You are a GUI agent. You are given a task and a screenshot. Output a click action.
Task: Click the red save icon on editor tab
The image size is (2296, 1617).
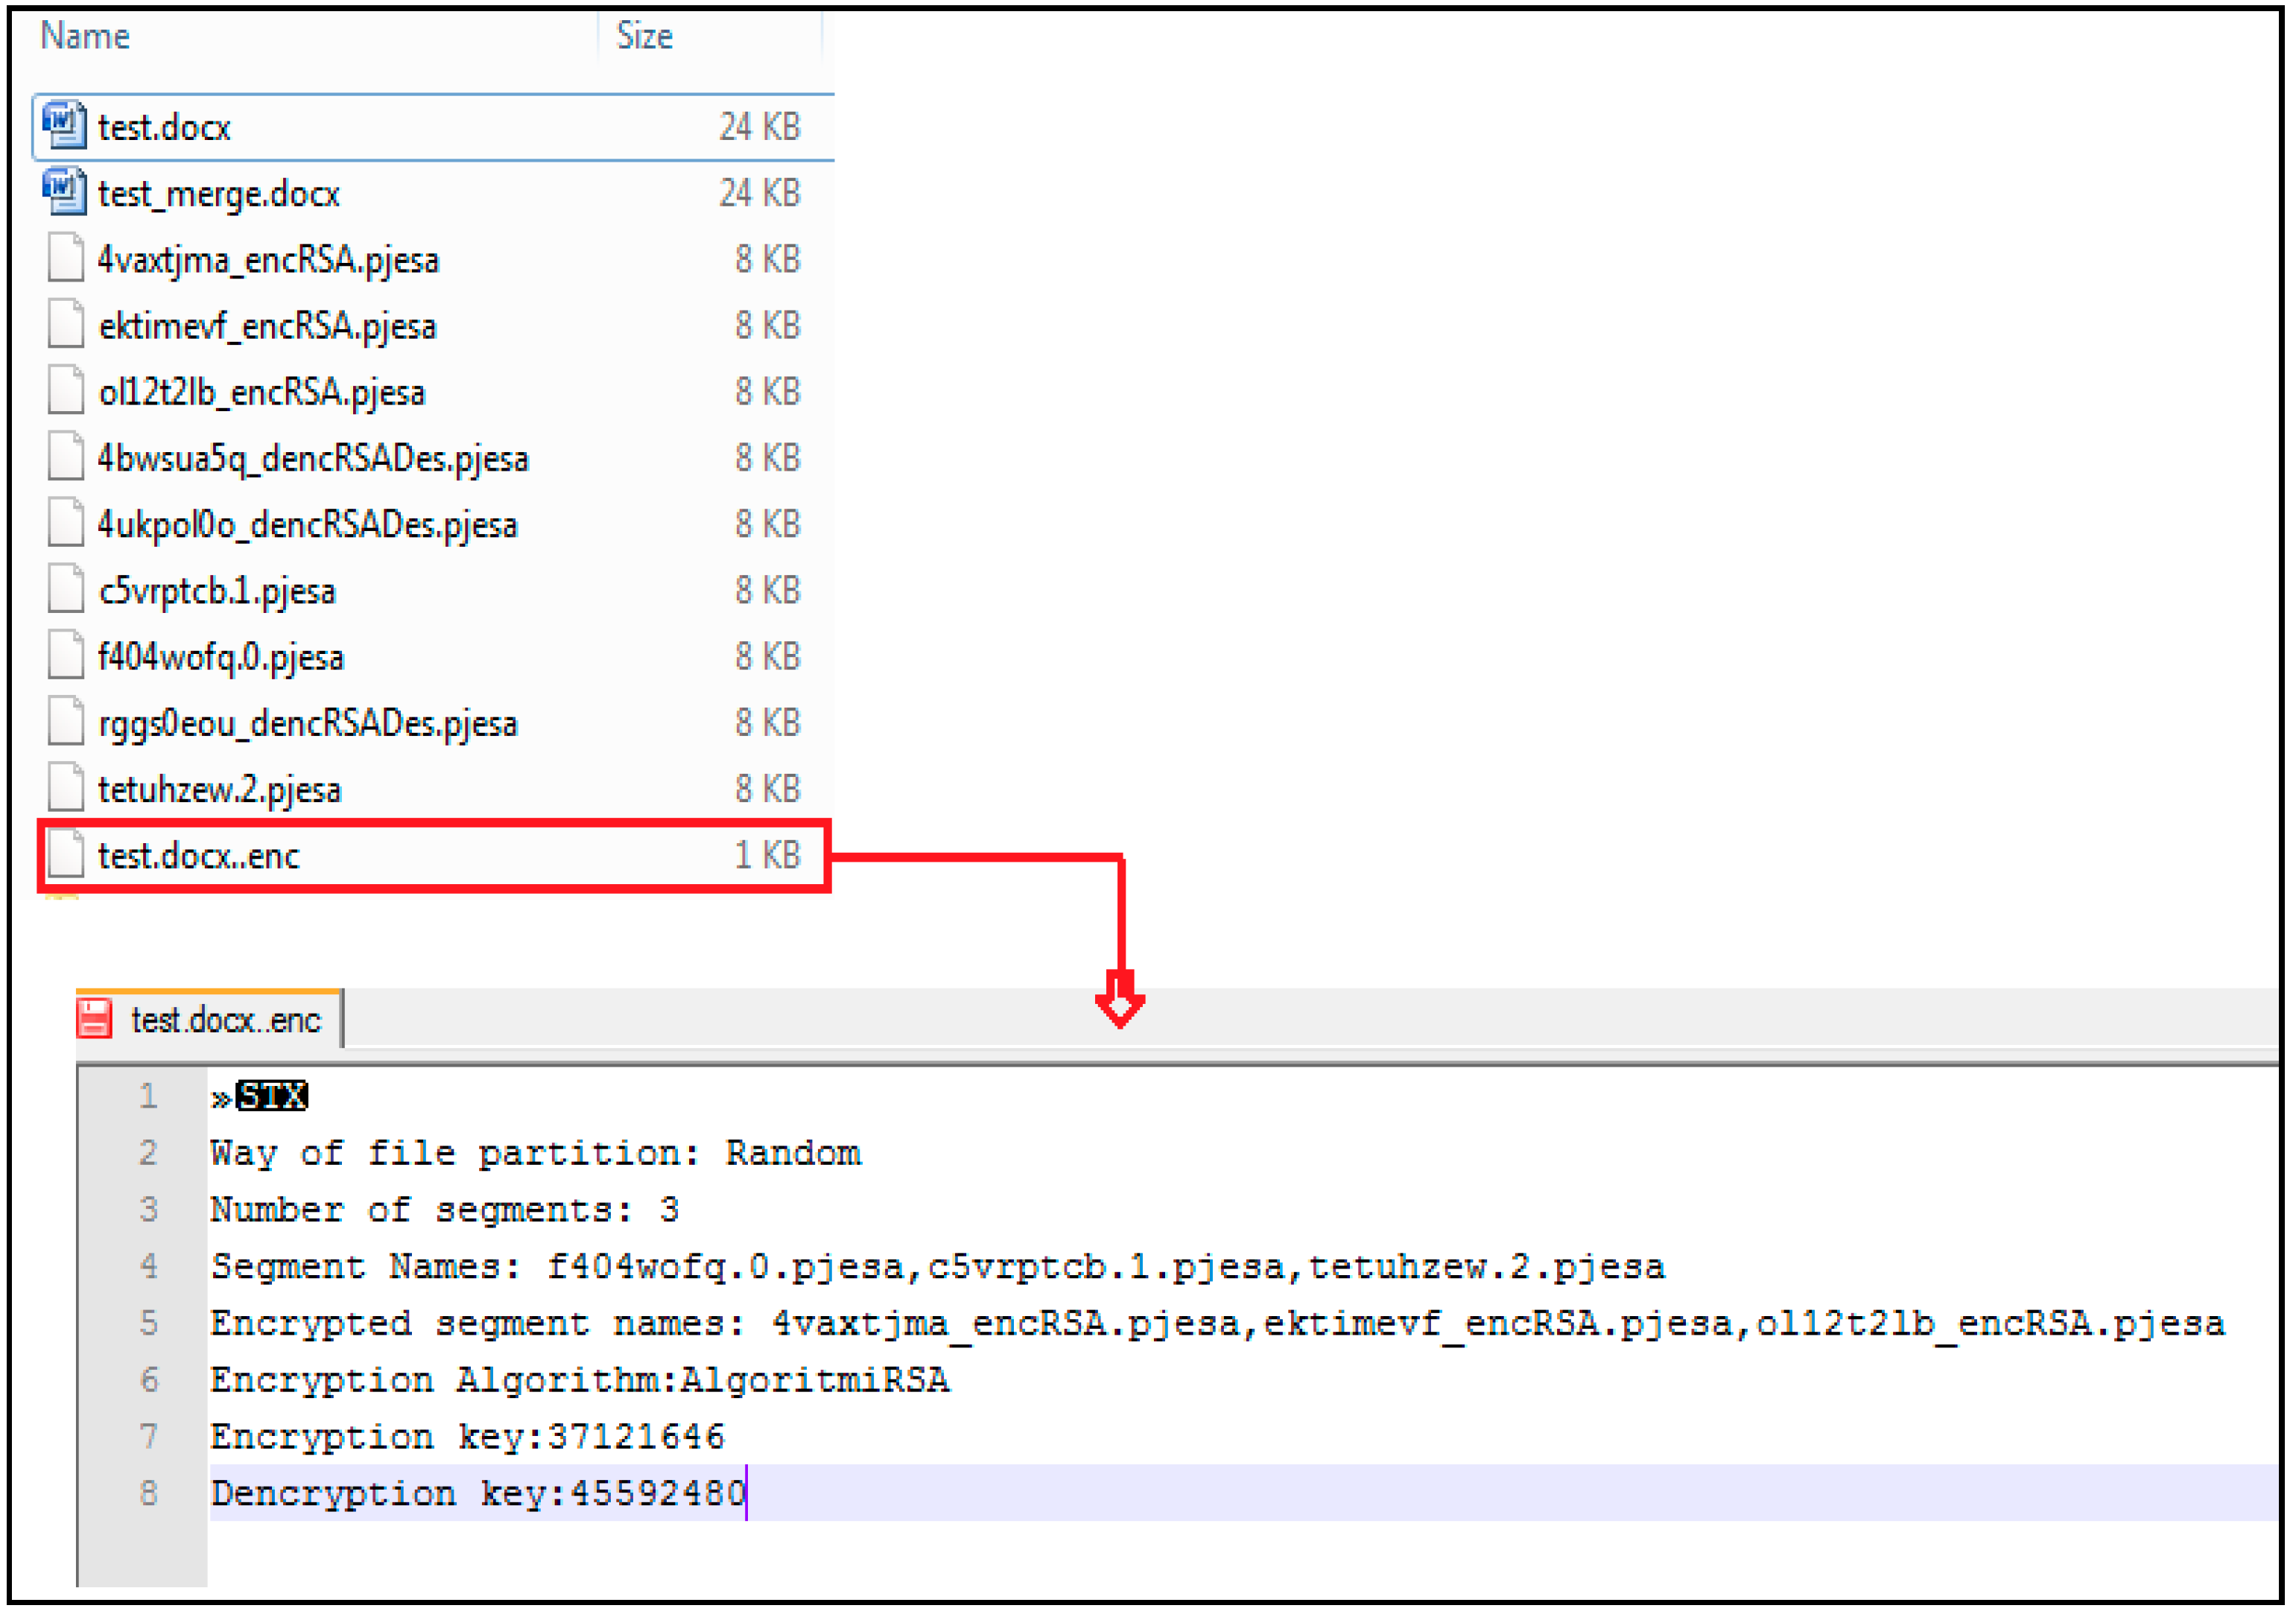click(x=96, y=1020)
